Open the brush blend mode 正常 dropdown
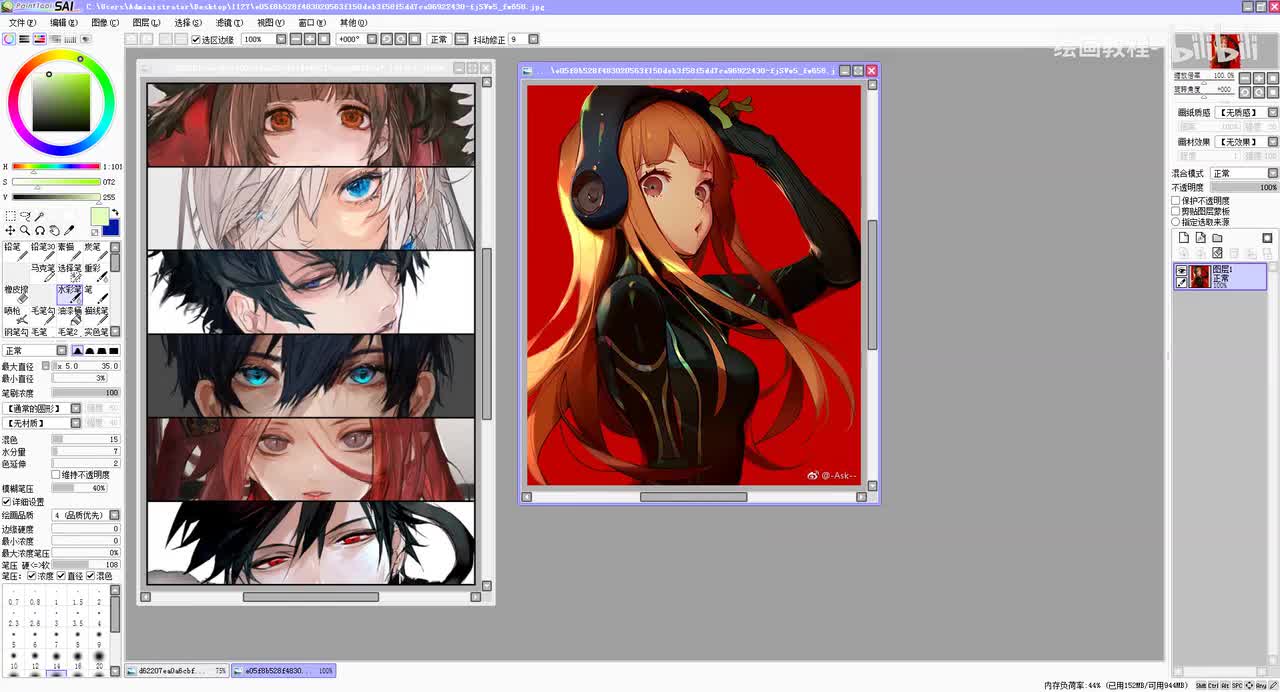The width and height of the screenshot is (1280, 692). click(x=61, y=351)
